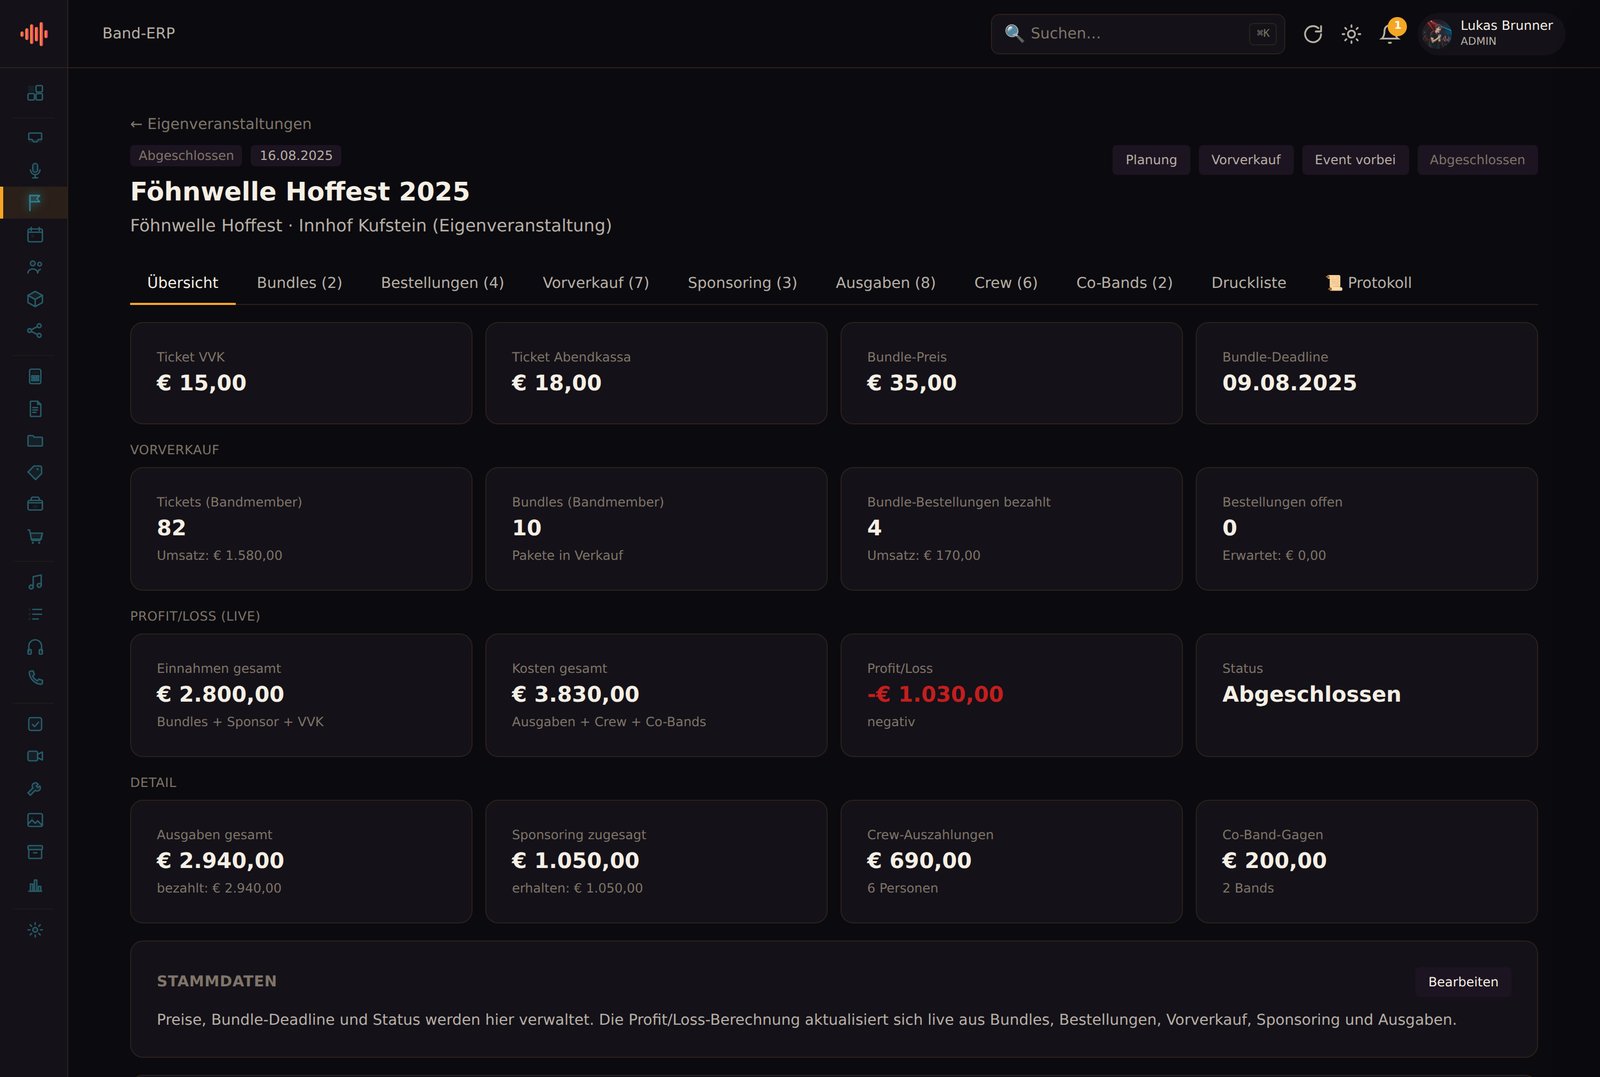Click the music note icon in sidebar

(35, 582)
